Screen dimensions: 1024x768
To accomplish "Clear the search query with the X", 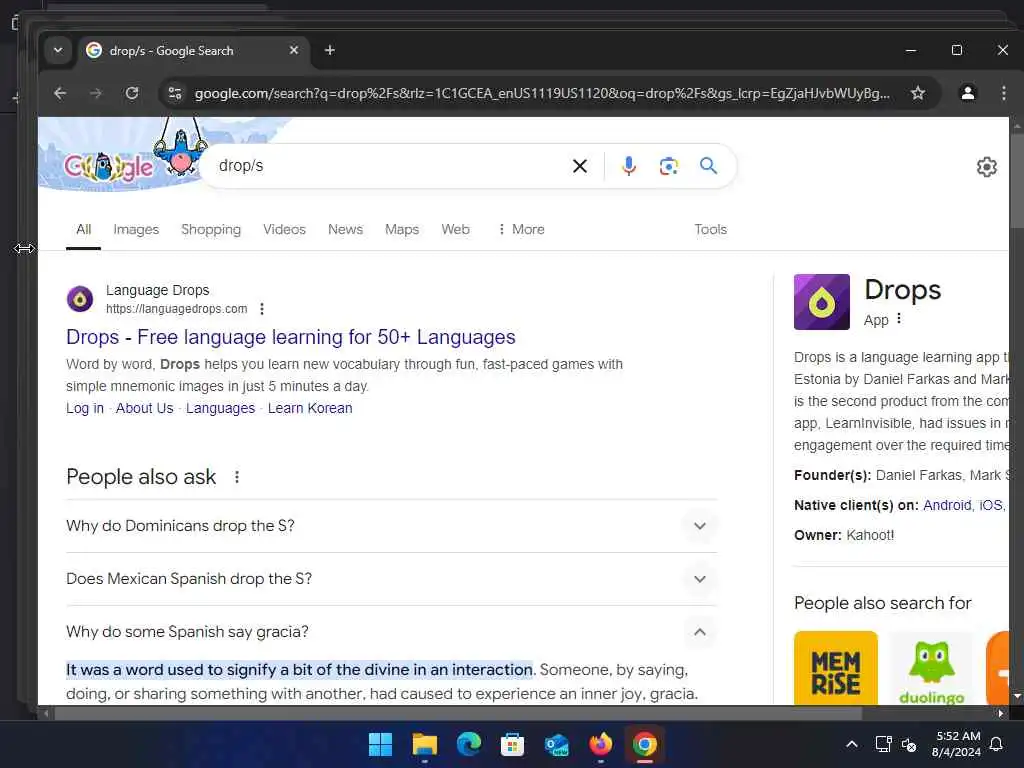I will tap(579, 166).
